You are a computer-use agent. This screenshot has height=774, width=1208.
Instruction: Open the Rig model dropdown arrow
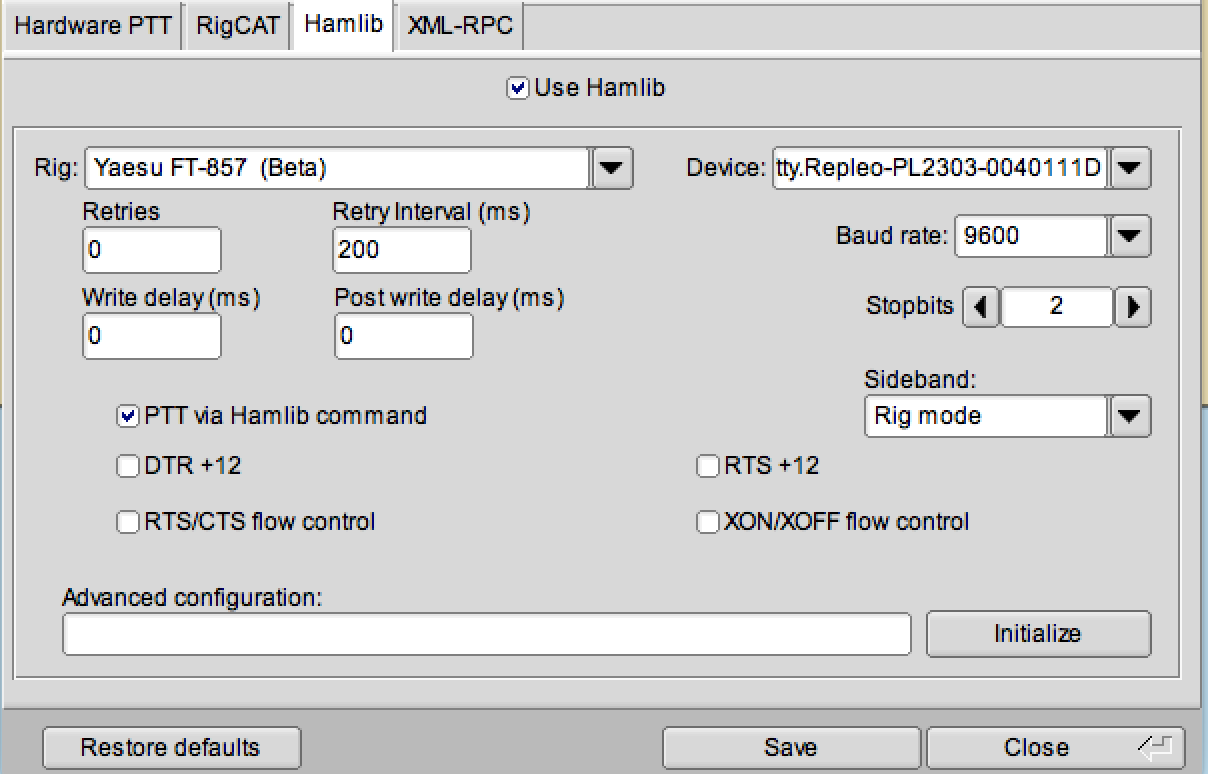[x=612, y=168]
